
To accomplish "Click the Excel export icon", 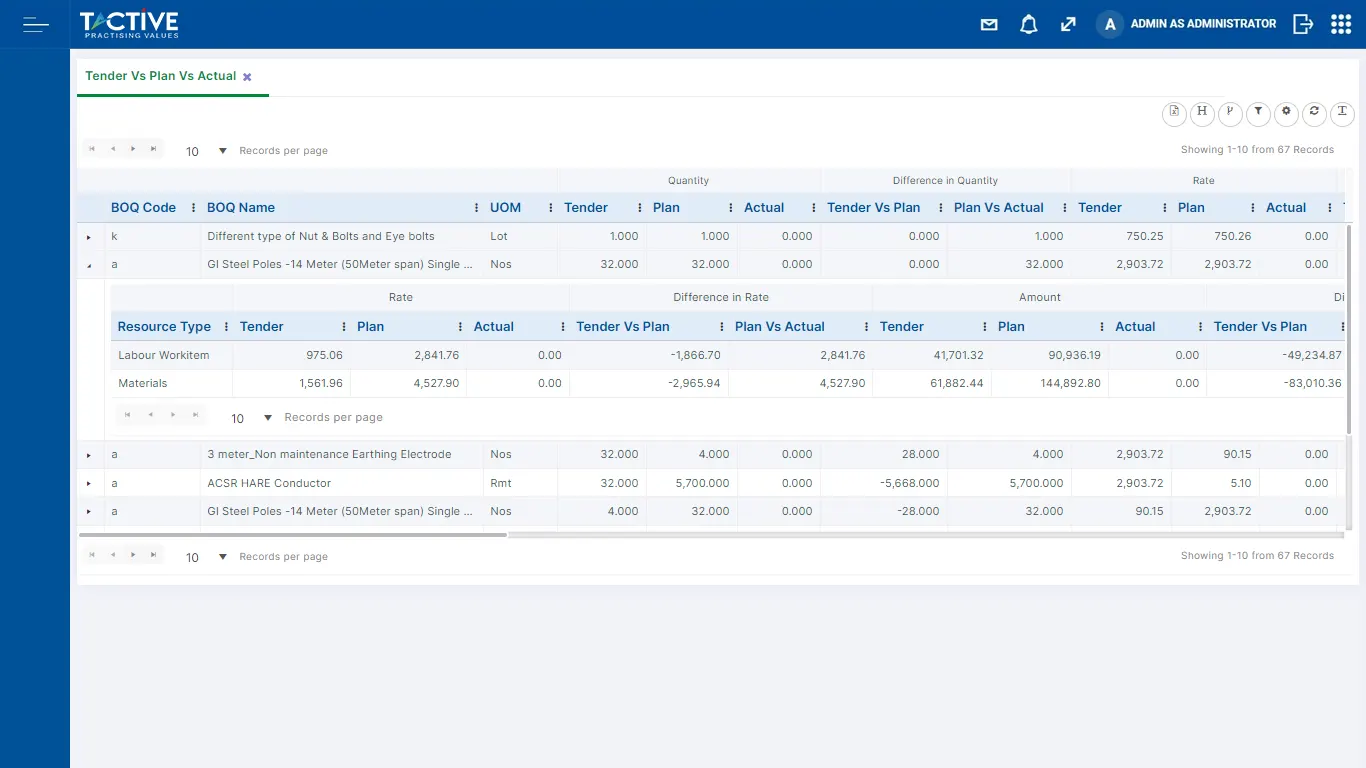I will click(x=1174, y=113).
